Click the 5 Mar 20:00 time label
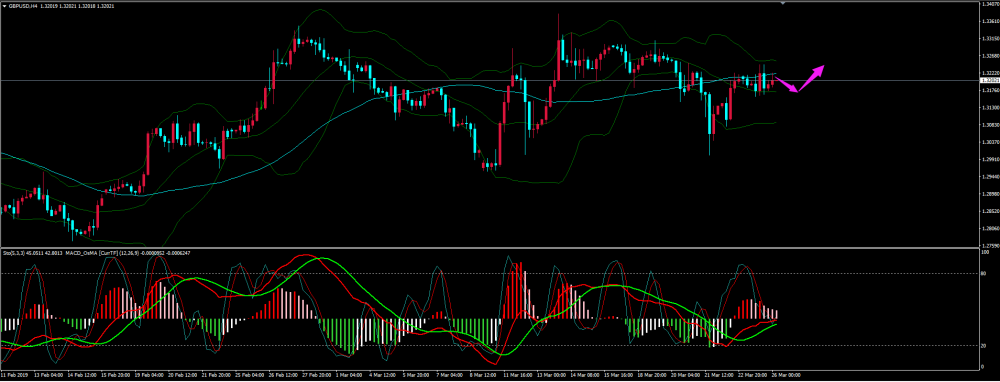Screen dimensions: 1000x382 415,375
